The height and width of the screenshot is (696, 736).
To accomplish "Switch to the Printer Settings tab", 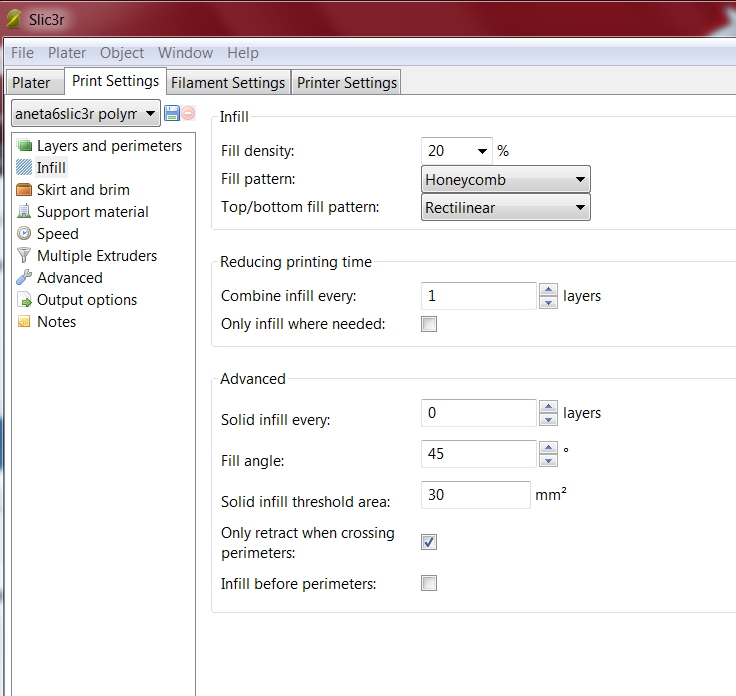I will pyautogui.click(x=346, y=83).
